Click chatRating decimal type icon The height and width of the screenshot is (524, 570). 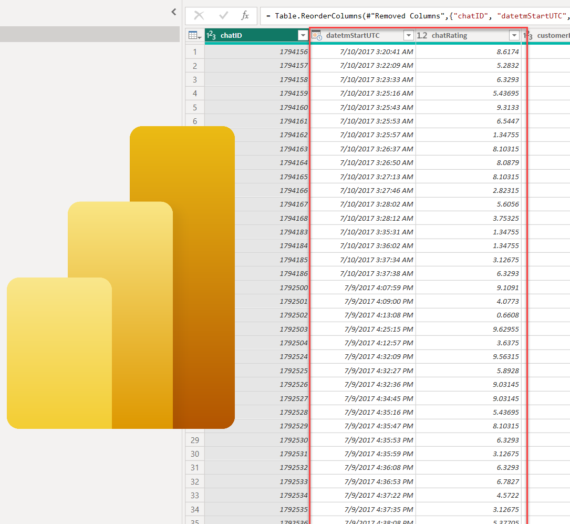[x=422, y=35]
